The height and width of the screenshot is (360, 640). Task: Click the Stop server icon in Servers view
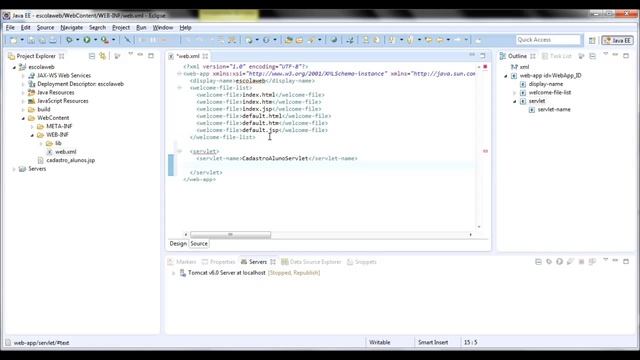tap(581, 262)
